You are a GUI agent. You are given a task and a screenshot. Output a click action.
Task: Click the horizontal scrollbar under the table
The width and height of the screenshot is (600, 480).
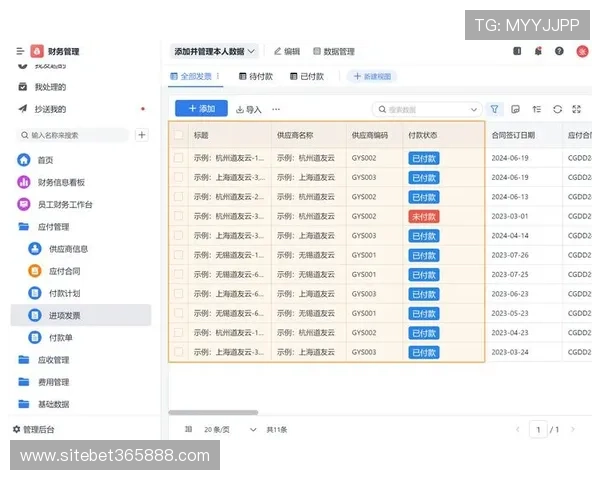point(213,412)
